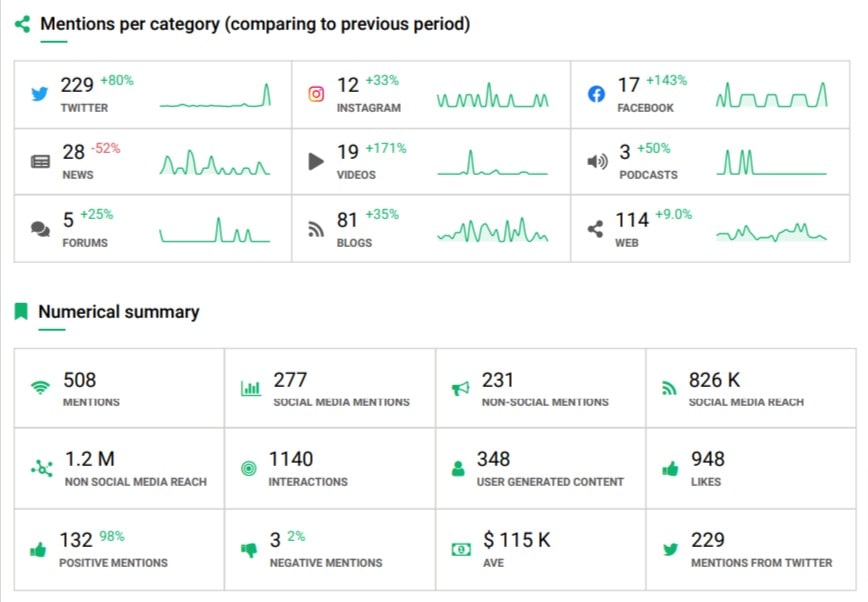This screenshot has height=602, width=868.
Task: Select the Web mentions area chart
Action: pos(771,232)
